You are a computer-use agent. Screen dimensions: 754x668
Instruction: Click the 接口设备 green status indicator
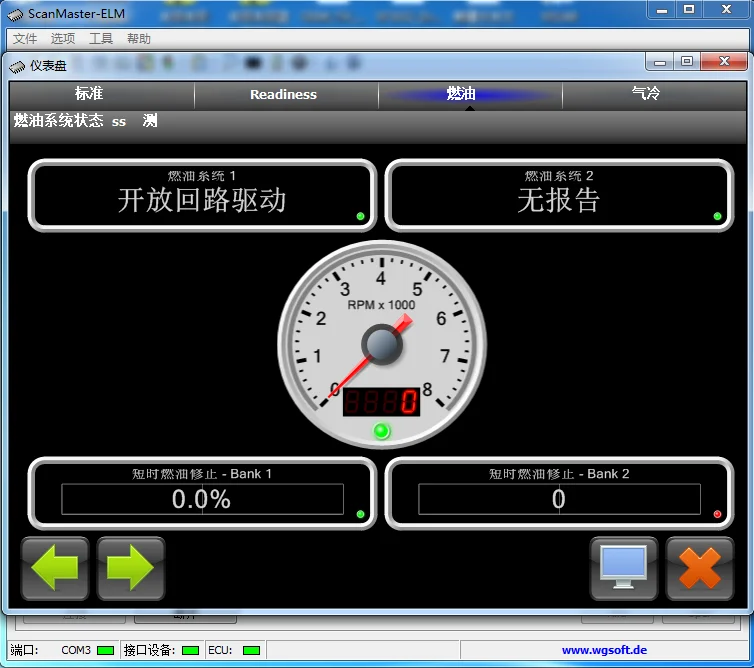click(x=190, y=651)
